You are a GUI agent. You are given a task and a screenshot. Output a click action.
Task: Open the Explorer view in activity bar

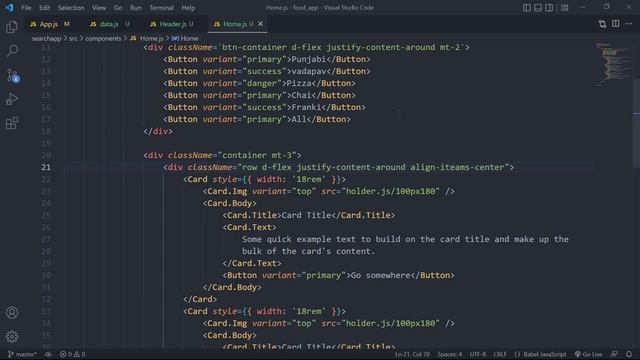coord(12,27)
